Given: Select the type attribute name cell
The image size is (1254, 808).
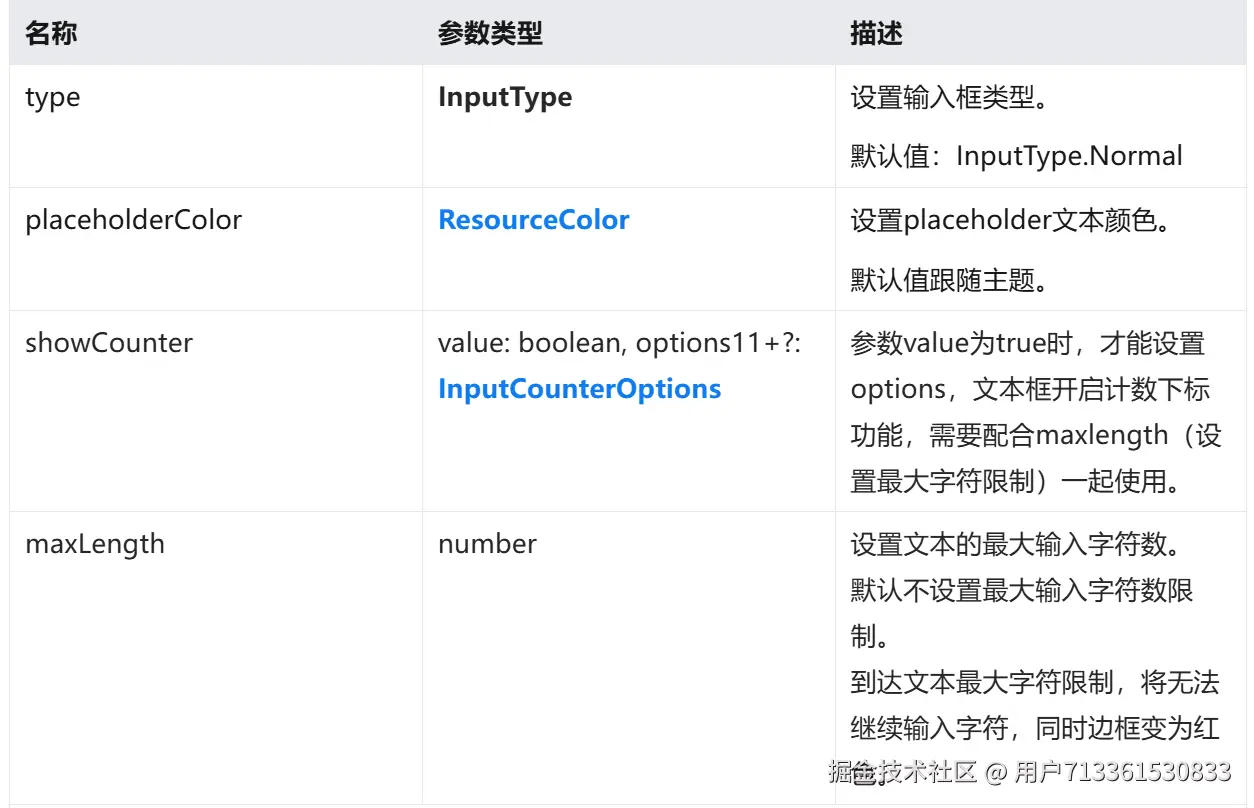Looking at the screenshot, I should tap(53, 97).
